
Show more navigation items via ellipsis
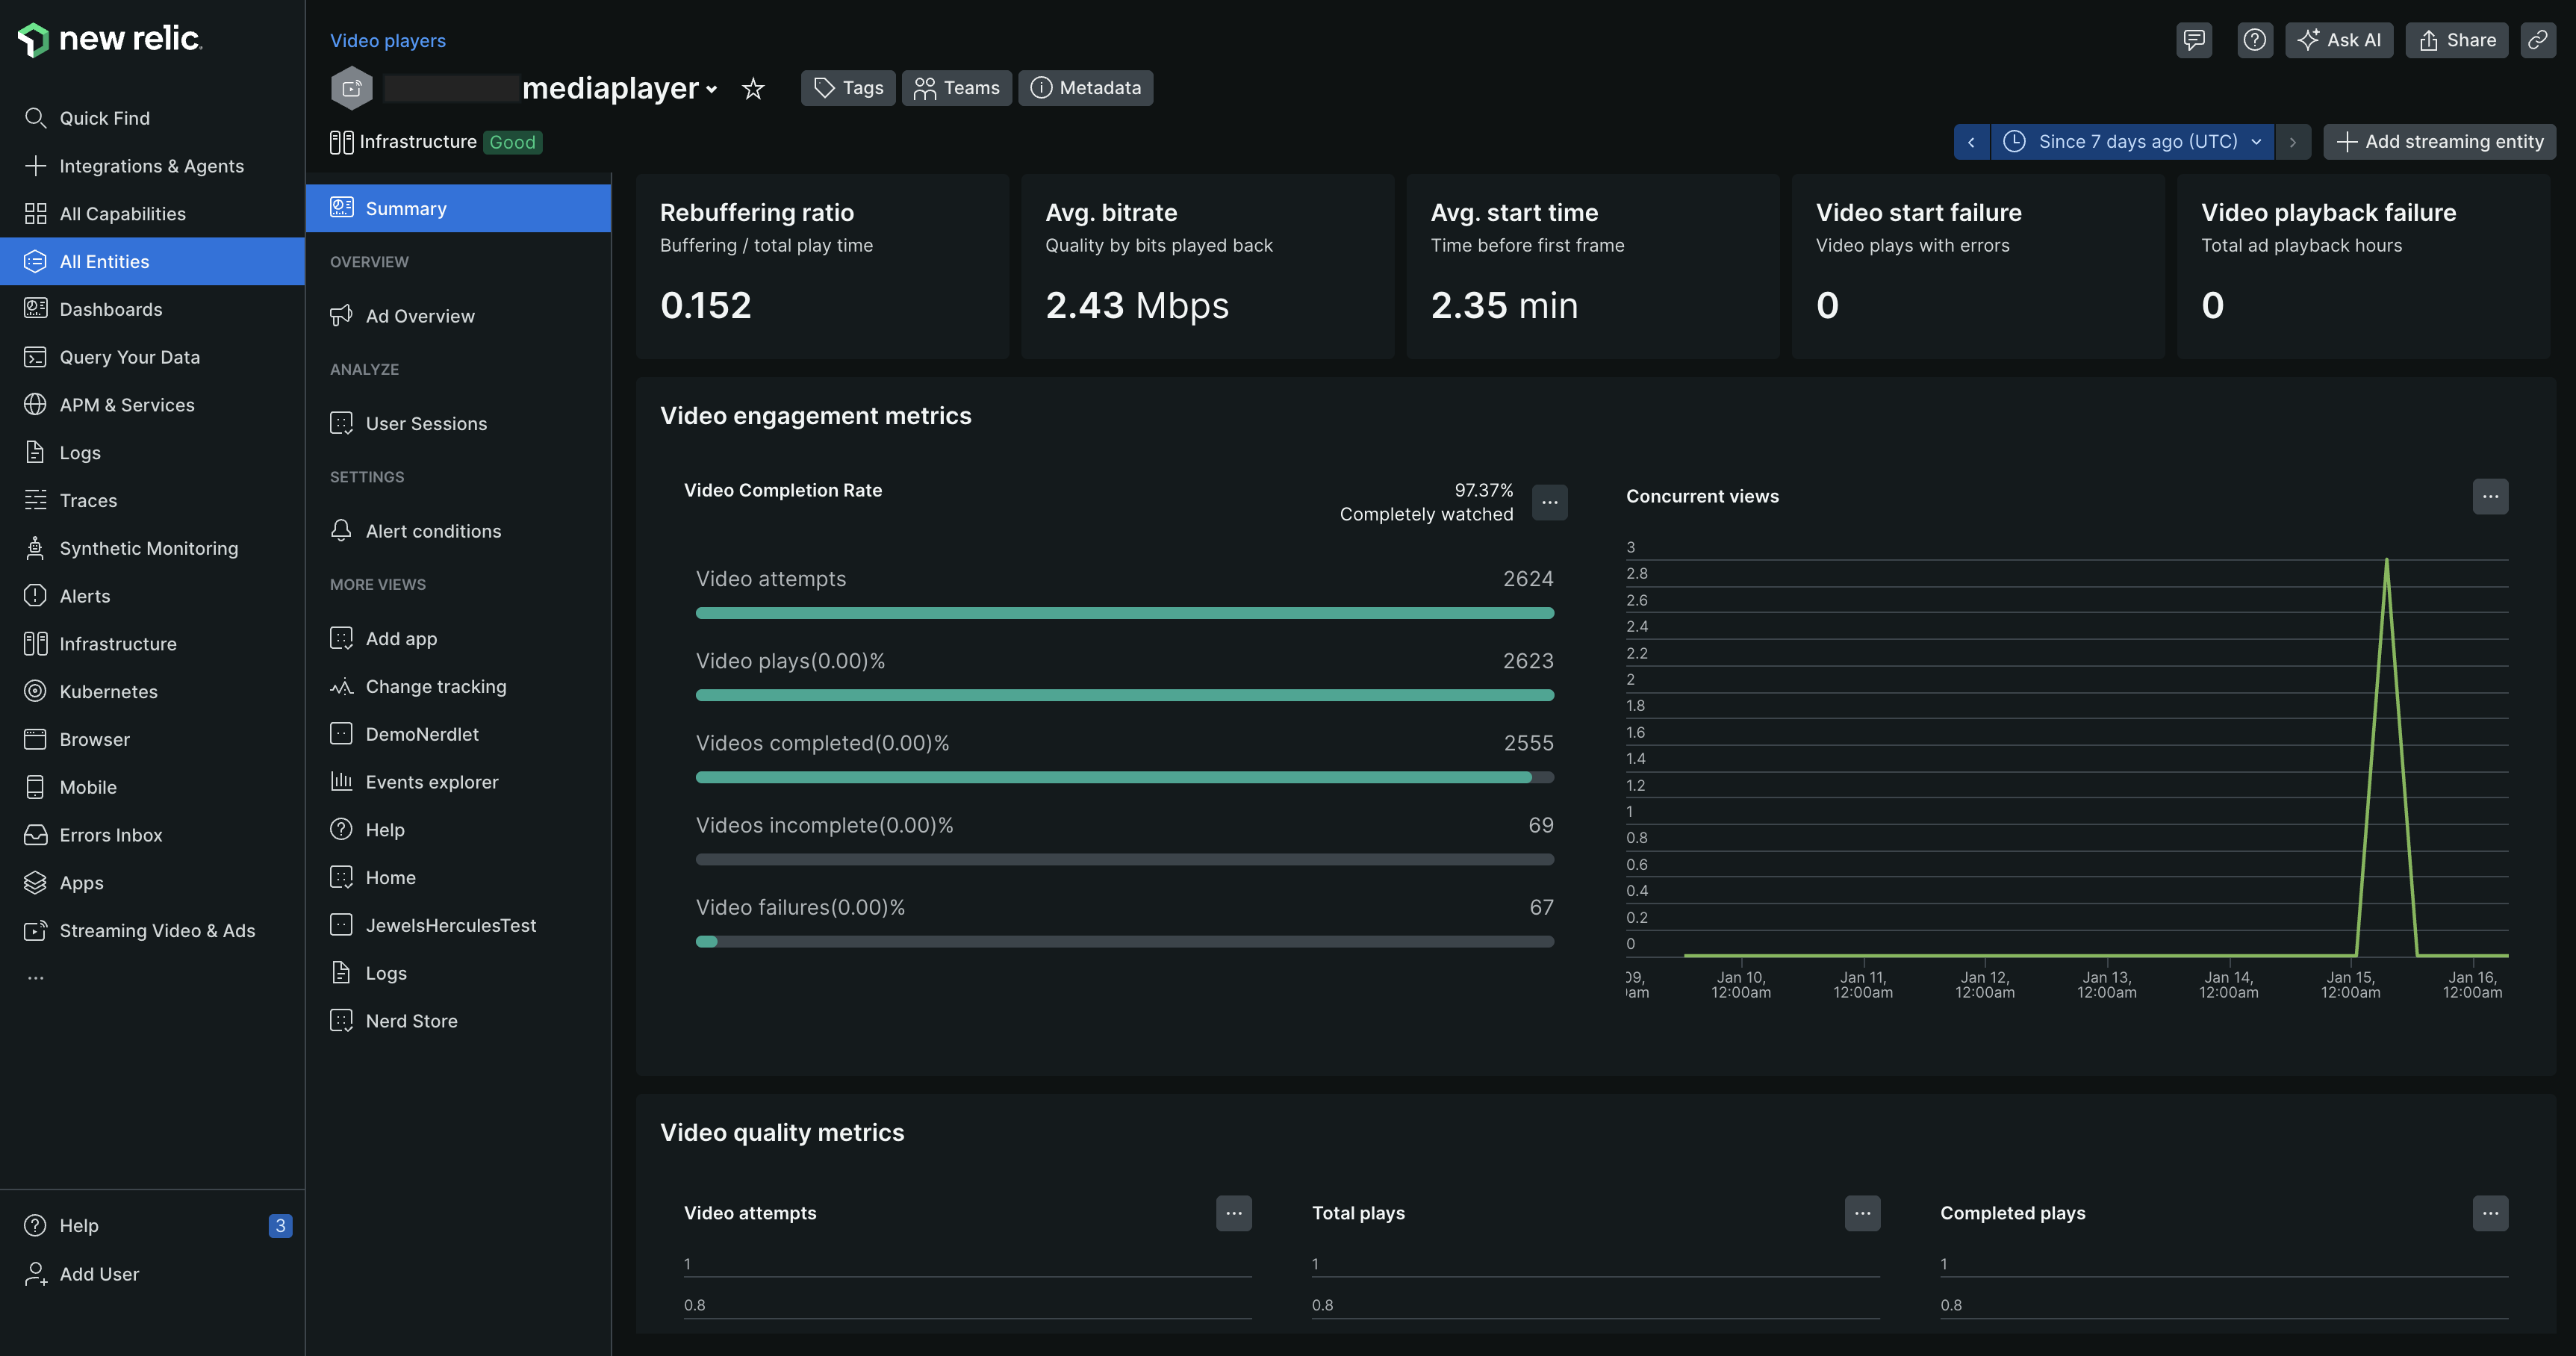pyautogui.click(x=36, y=978)
